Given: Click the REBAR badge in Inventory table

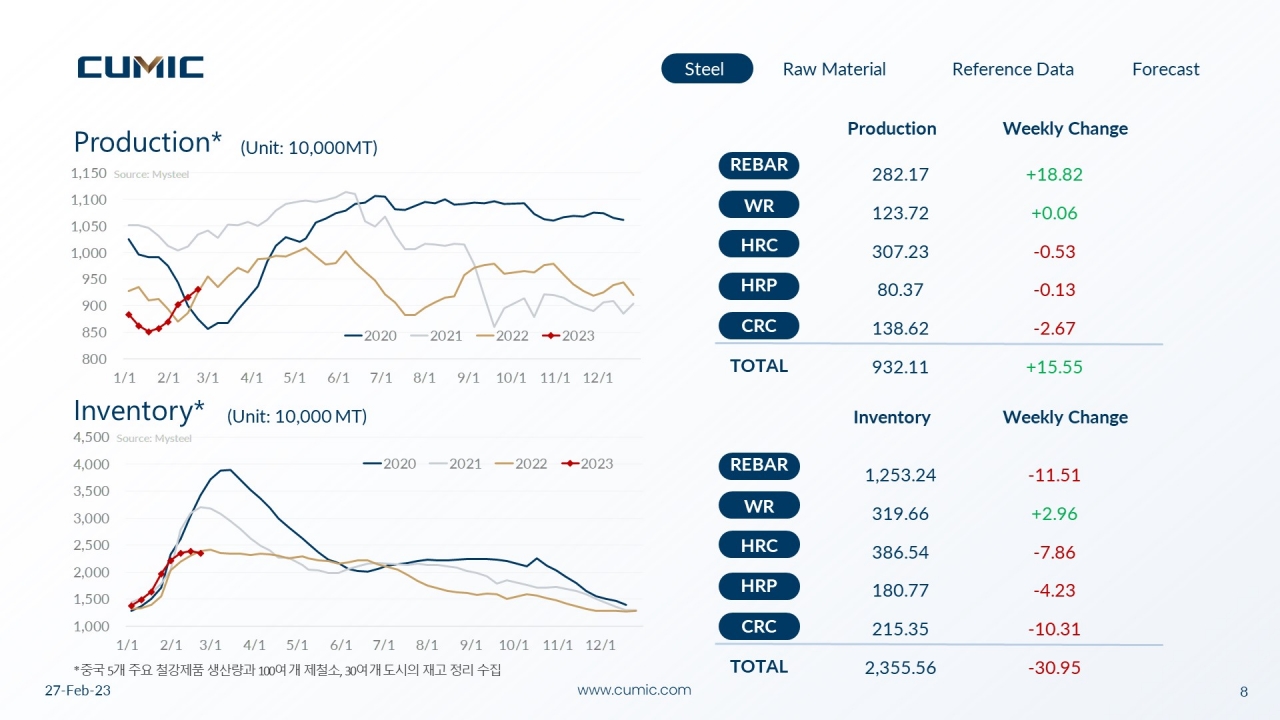Looking at the screenshot, I should coord(759,465).
